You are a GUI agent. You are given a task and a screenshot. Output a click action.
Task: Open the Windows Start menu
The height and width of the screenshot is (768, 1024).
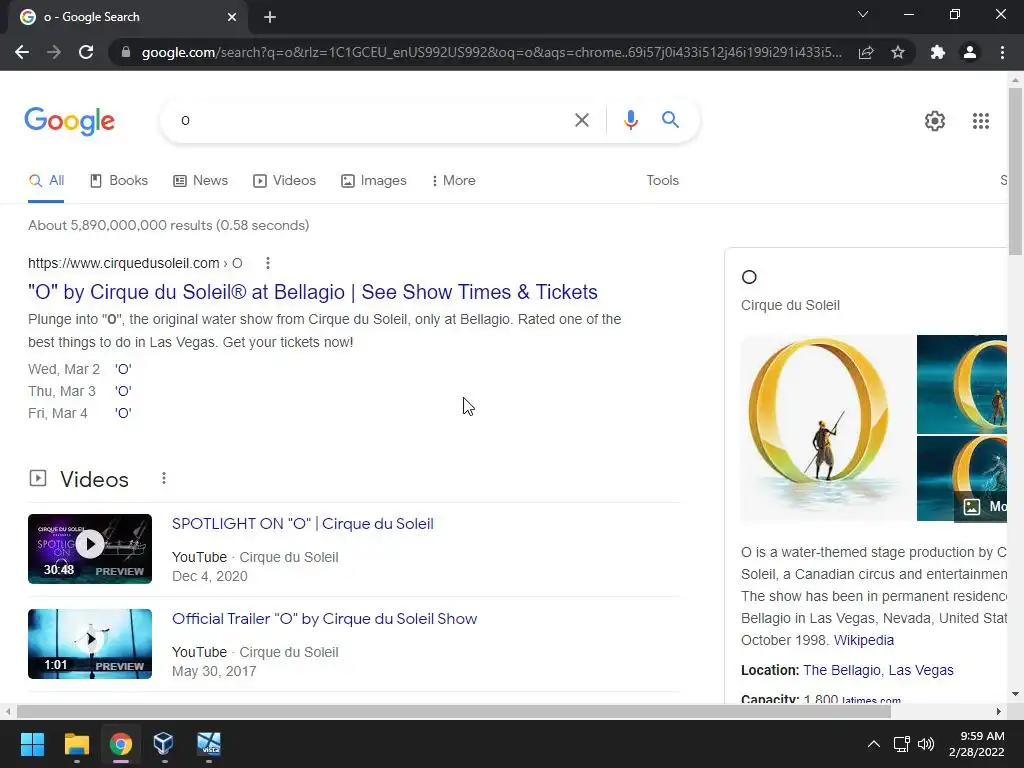coord(32,744)
